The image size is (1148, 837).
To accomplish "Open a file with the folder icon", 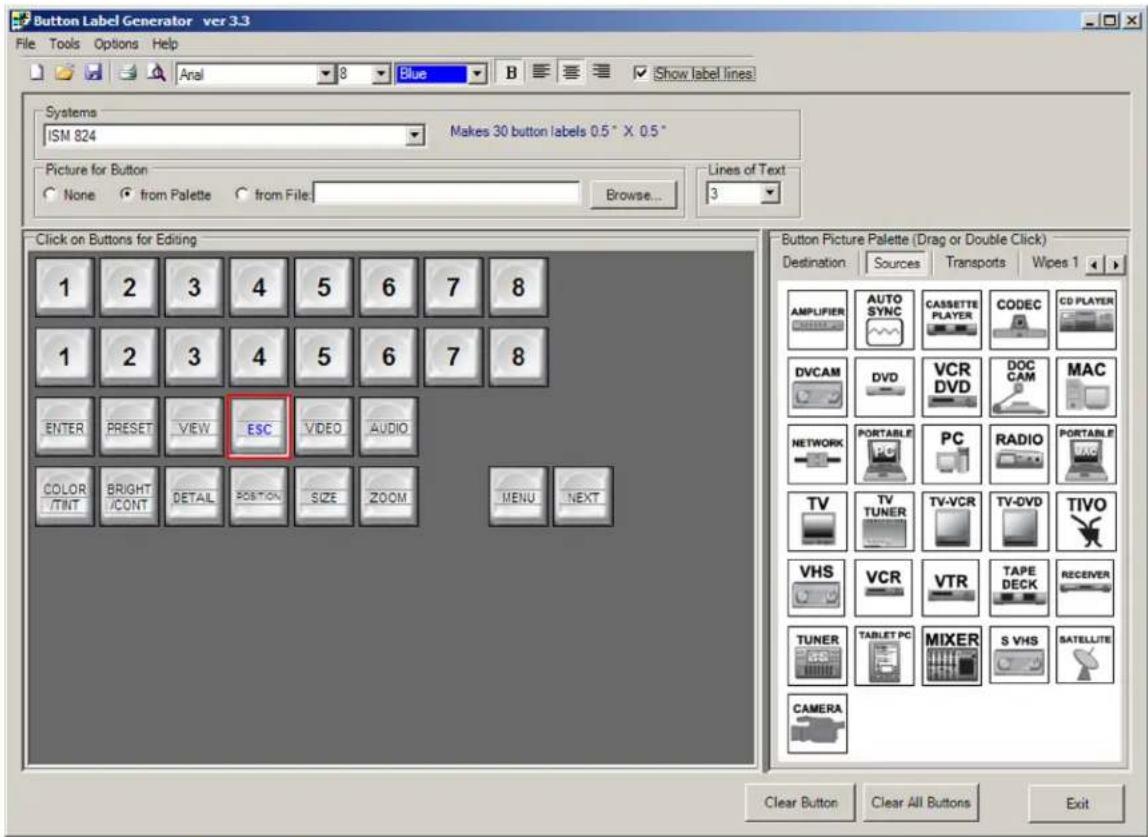I will pos(64,72).
